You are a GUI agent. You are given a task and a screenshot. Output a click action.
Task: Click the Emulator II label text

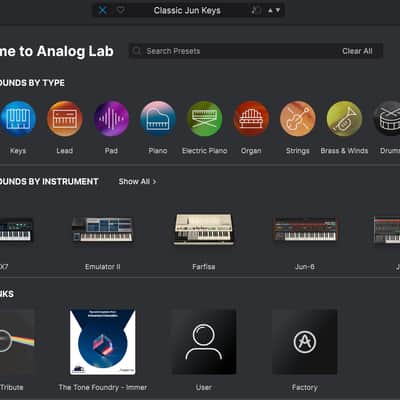(x=103, y=267)
